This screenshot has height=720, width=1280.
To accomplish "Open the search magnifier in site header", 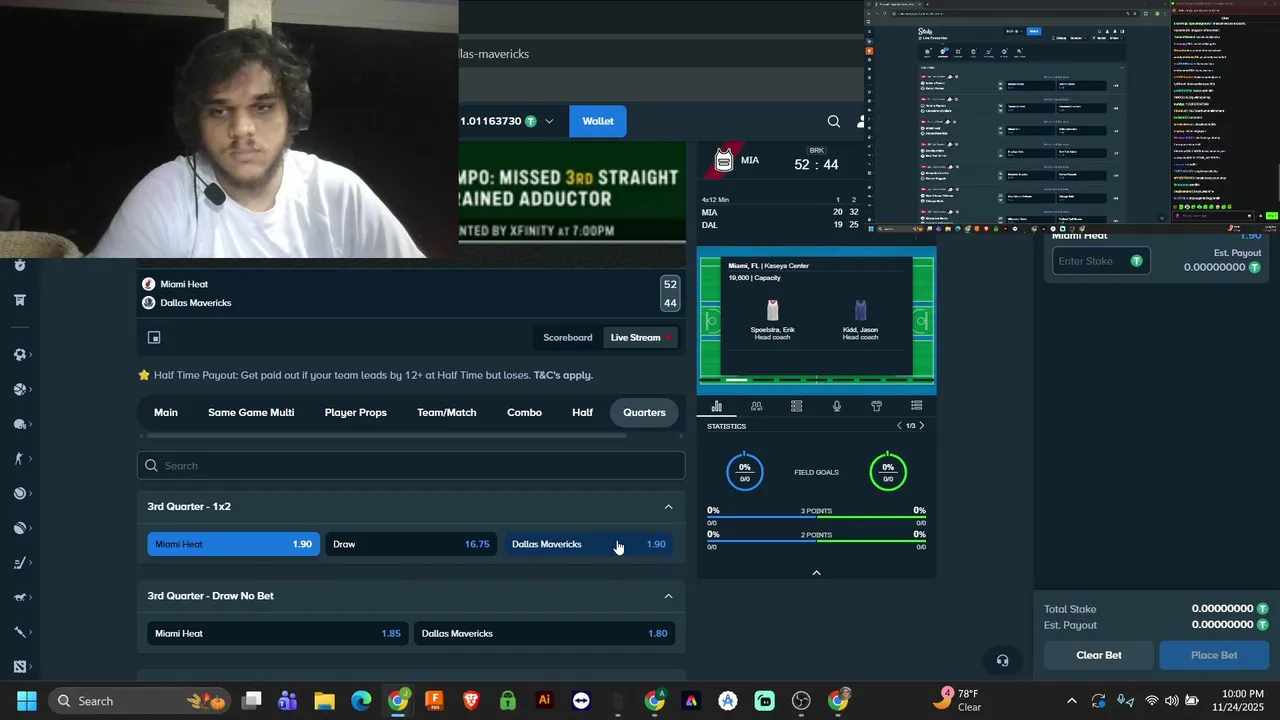I will click(x=834, y=121).
